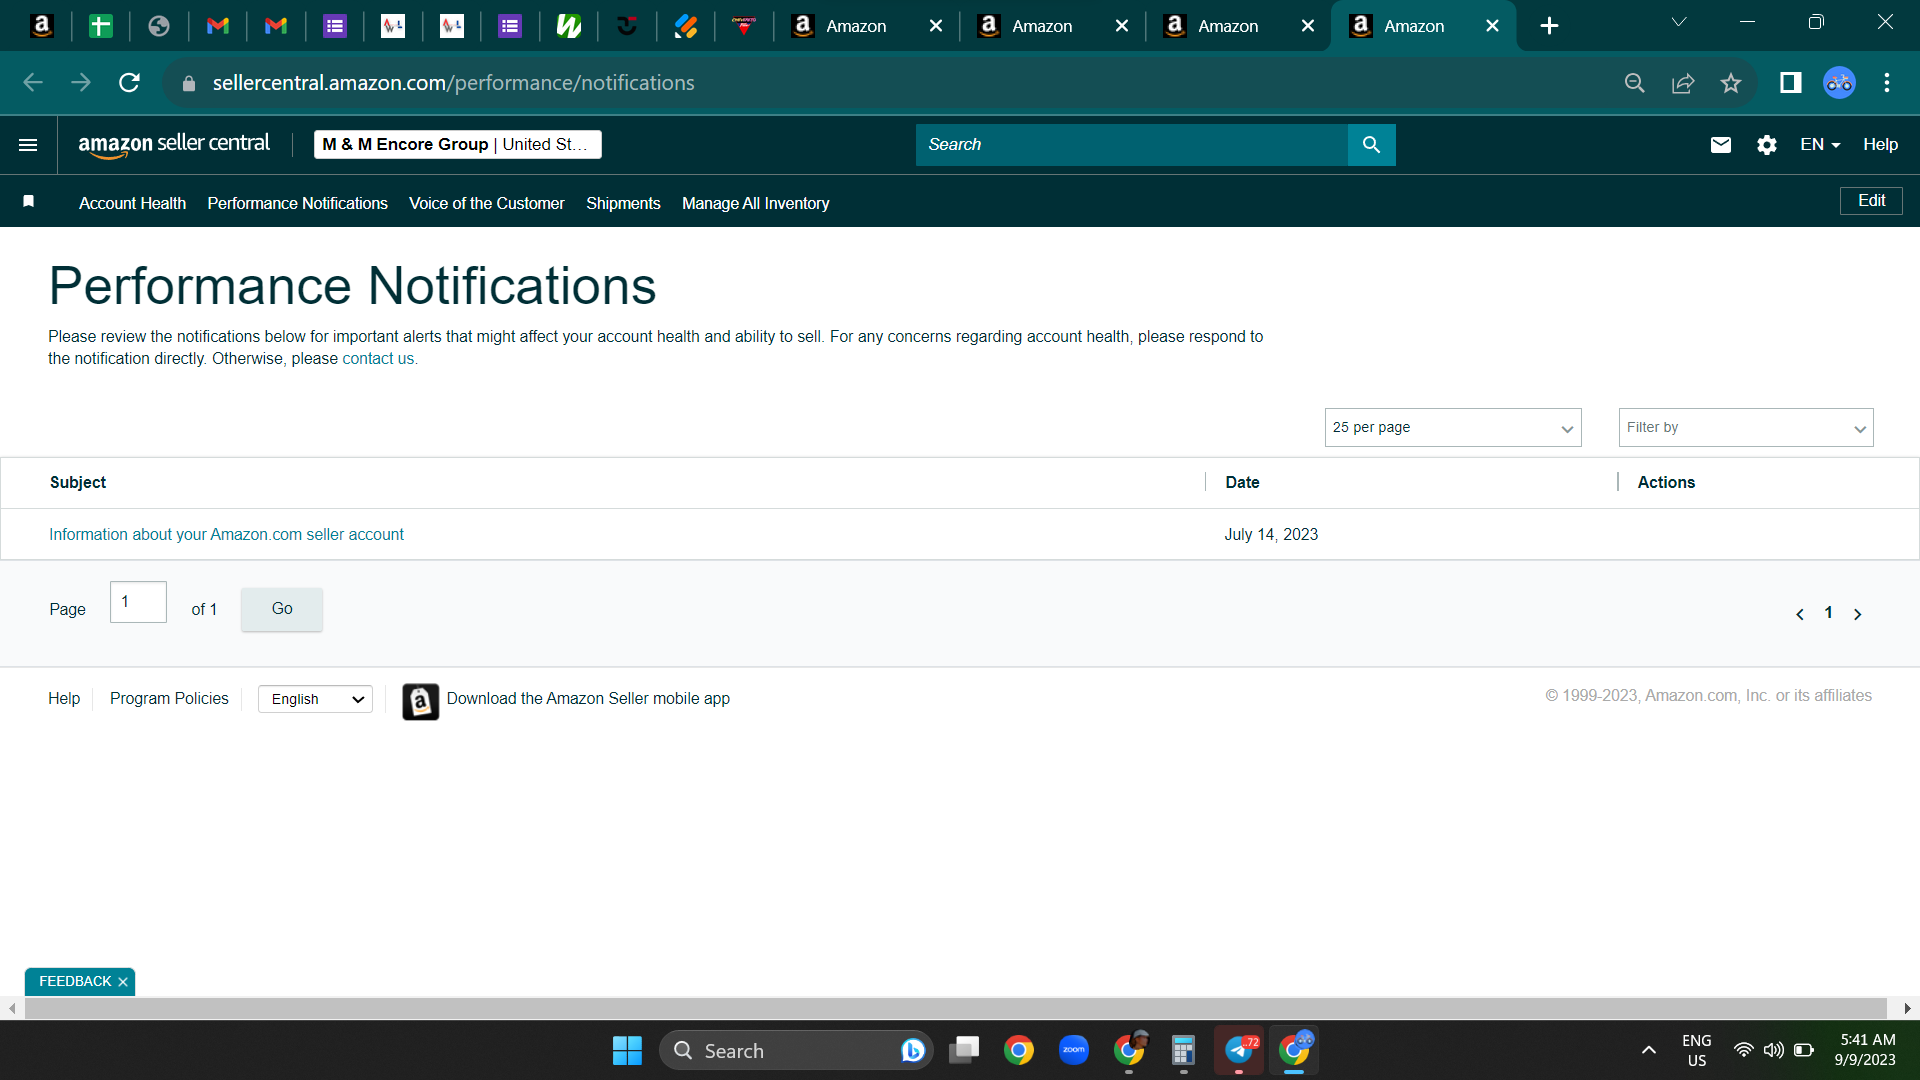Bookmark this page with the star icon
This screenshot has height=1080, width=1920.
pyautogui.click(x=1731, y=83)
